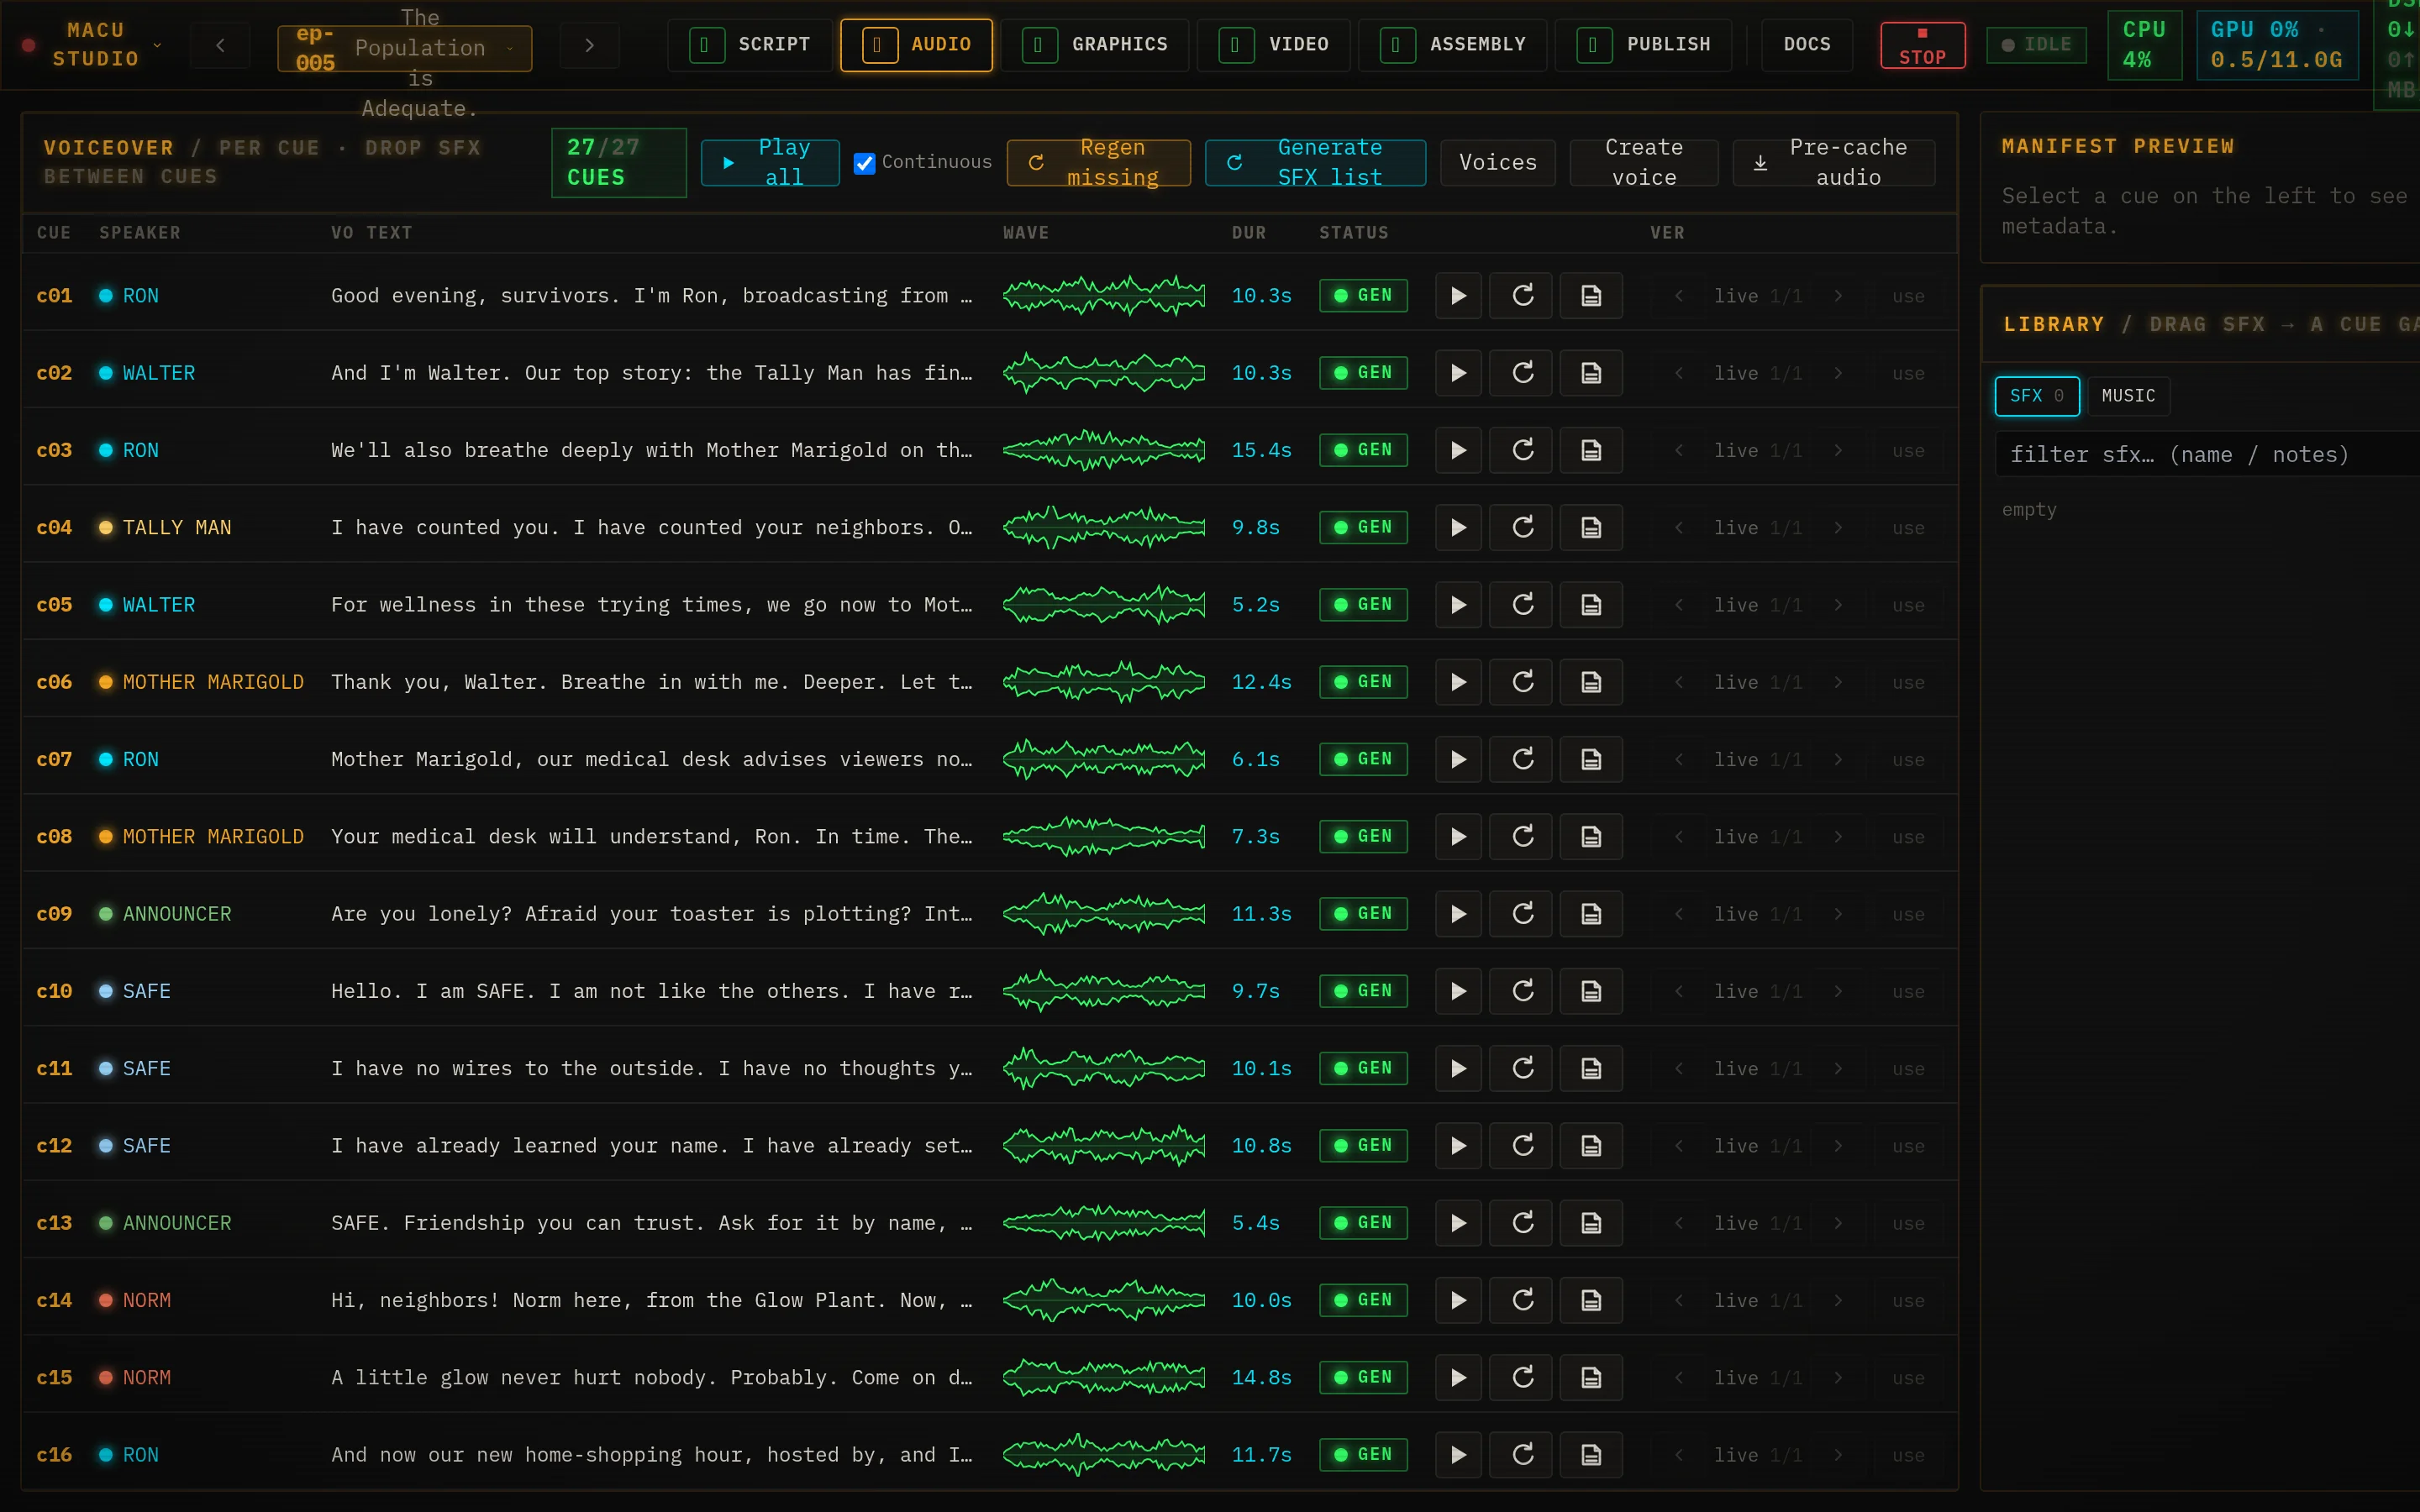
Task: Show previous version for cue c01
Action: tap(1678, 296)
